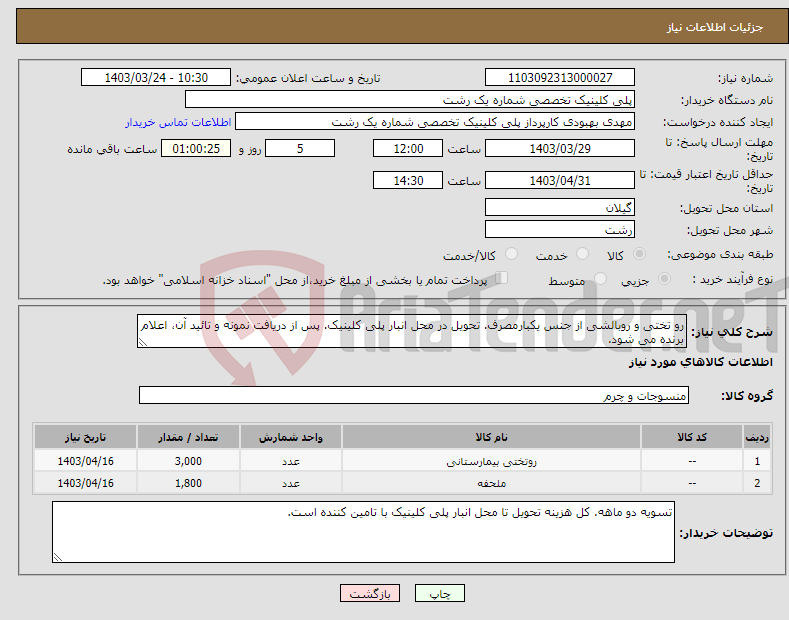Screen dimensions: 789x620
Task: Click the بازگشت back button
Action: [x=370, y=593]
